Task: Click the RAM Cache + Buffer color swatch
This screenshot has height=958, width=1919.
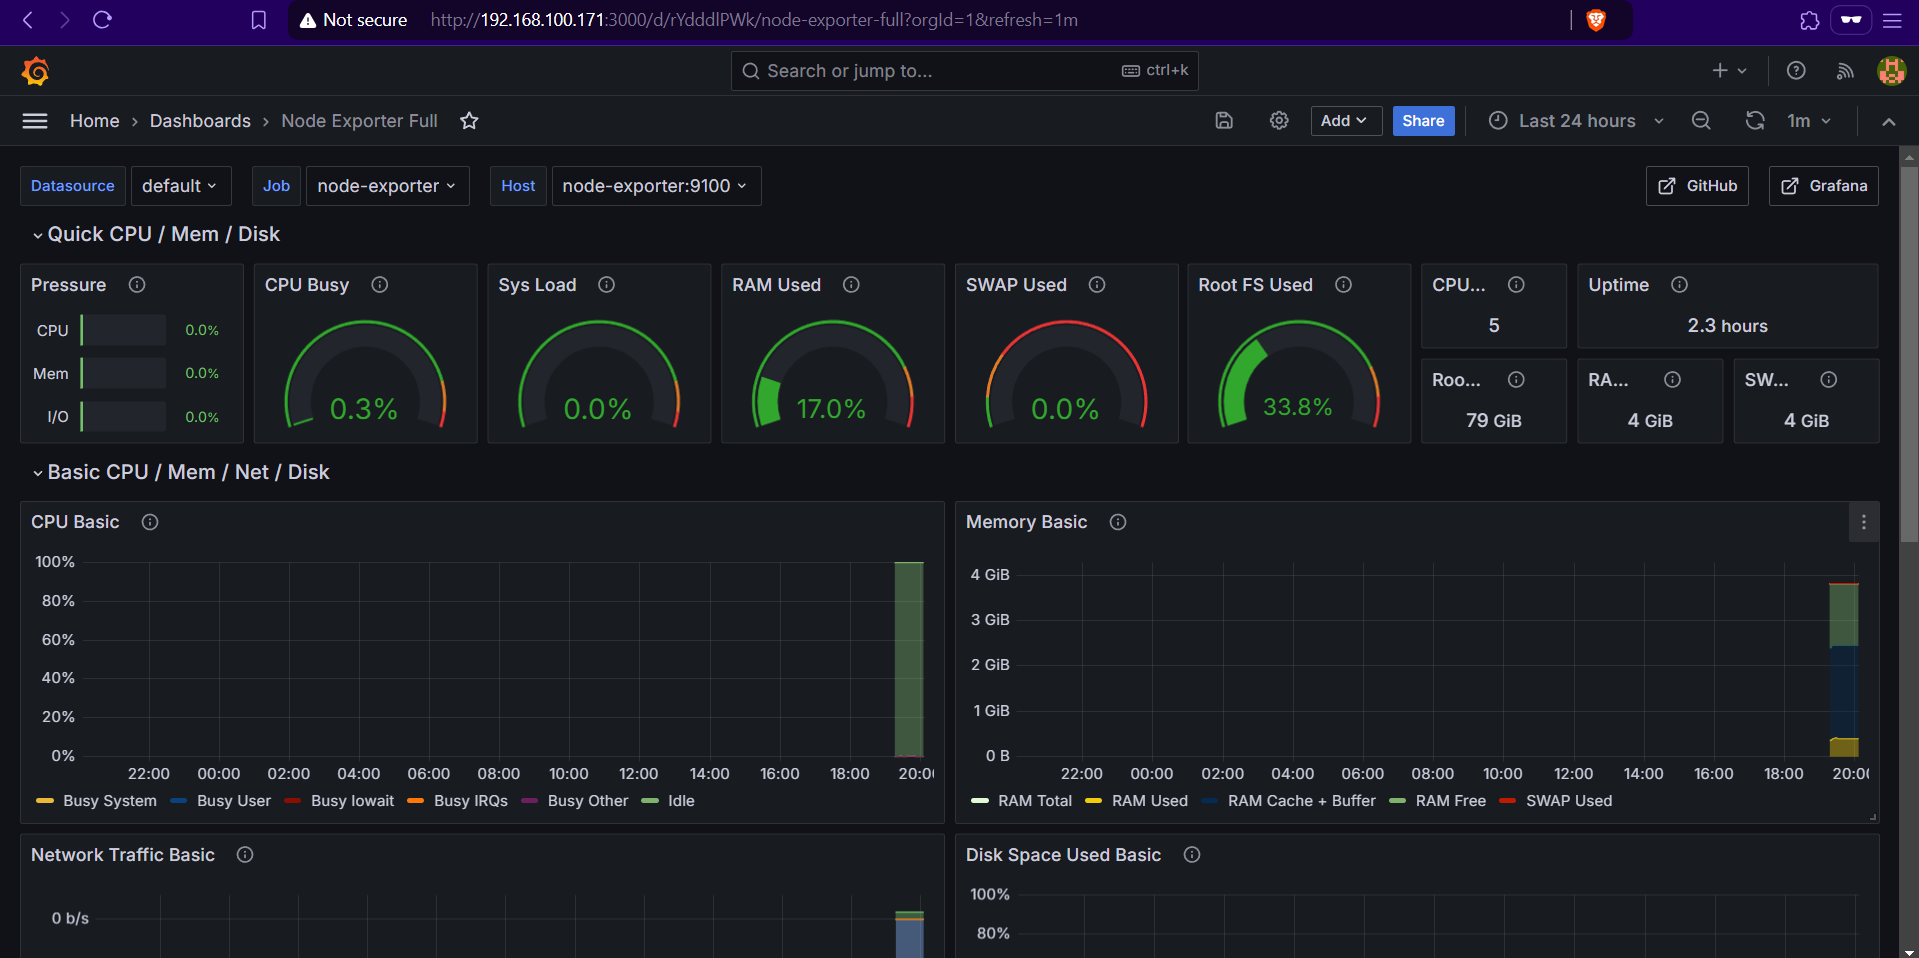Action: point(1211,801)
